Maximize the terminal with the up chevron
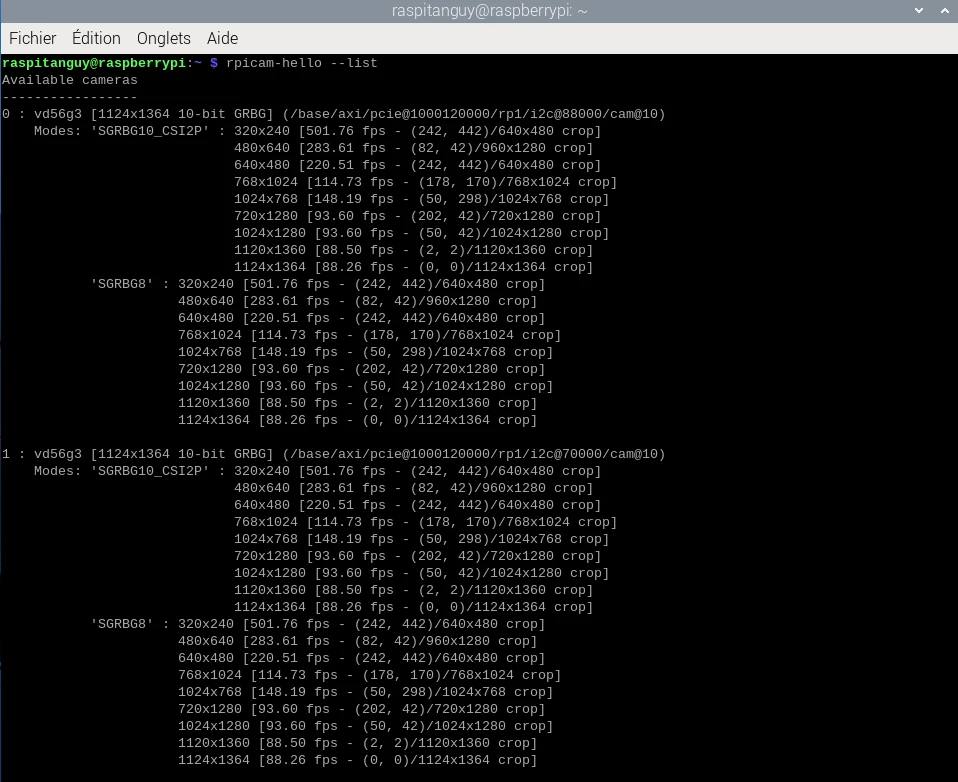958x782 pixels. pos(945,10)
